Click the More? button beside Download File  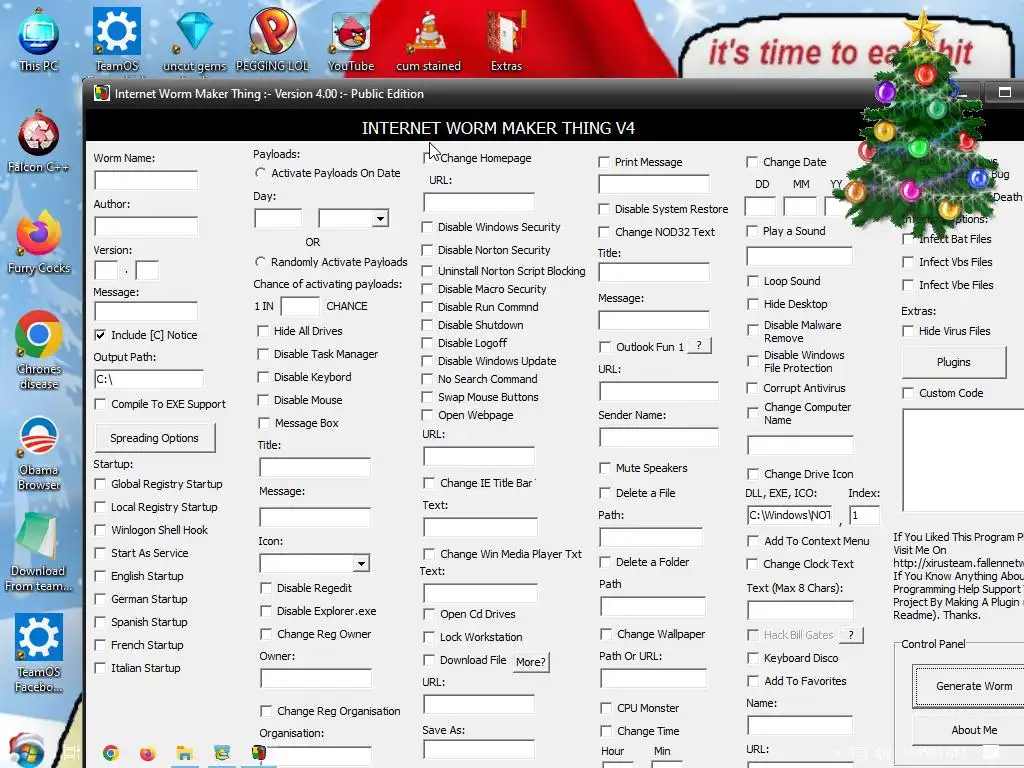(531, 662)
